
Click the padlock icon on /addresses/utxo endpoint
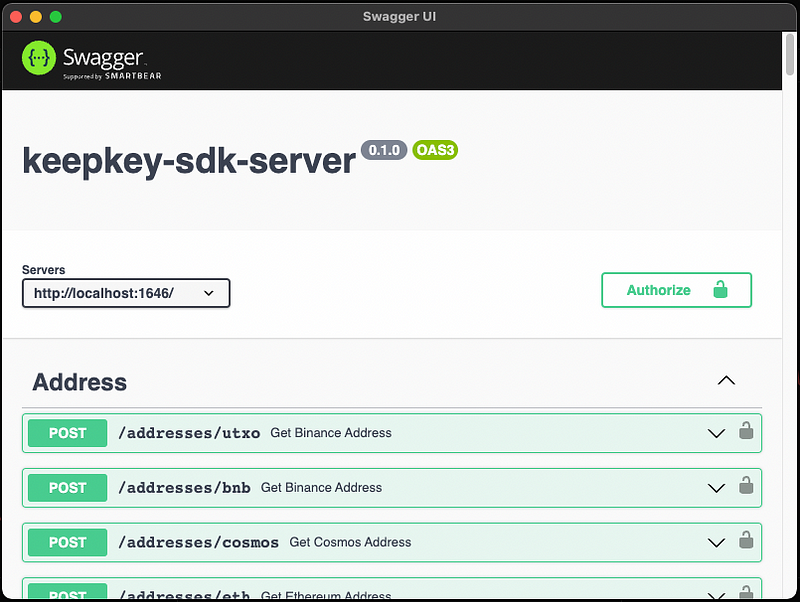point(746,432)
